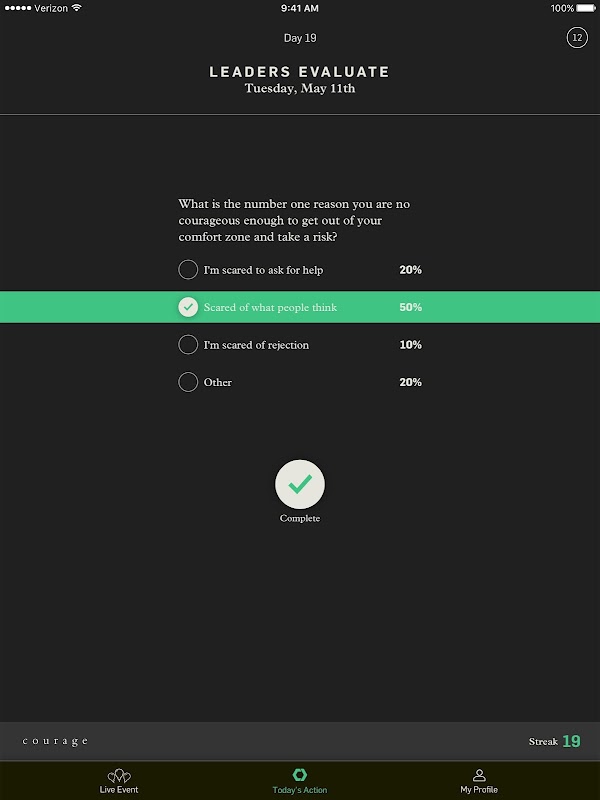Tap the My Profile person icon
Viewport: 600px width, 800px height.
pyautogui.click(x=479, y=776)
